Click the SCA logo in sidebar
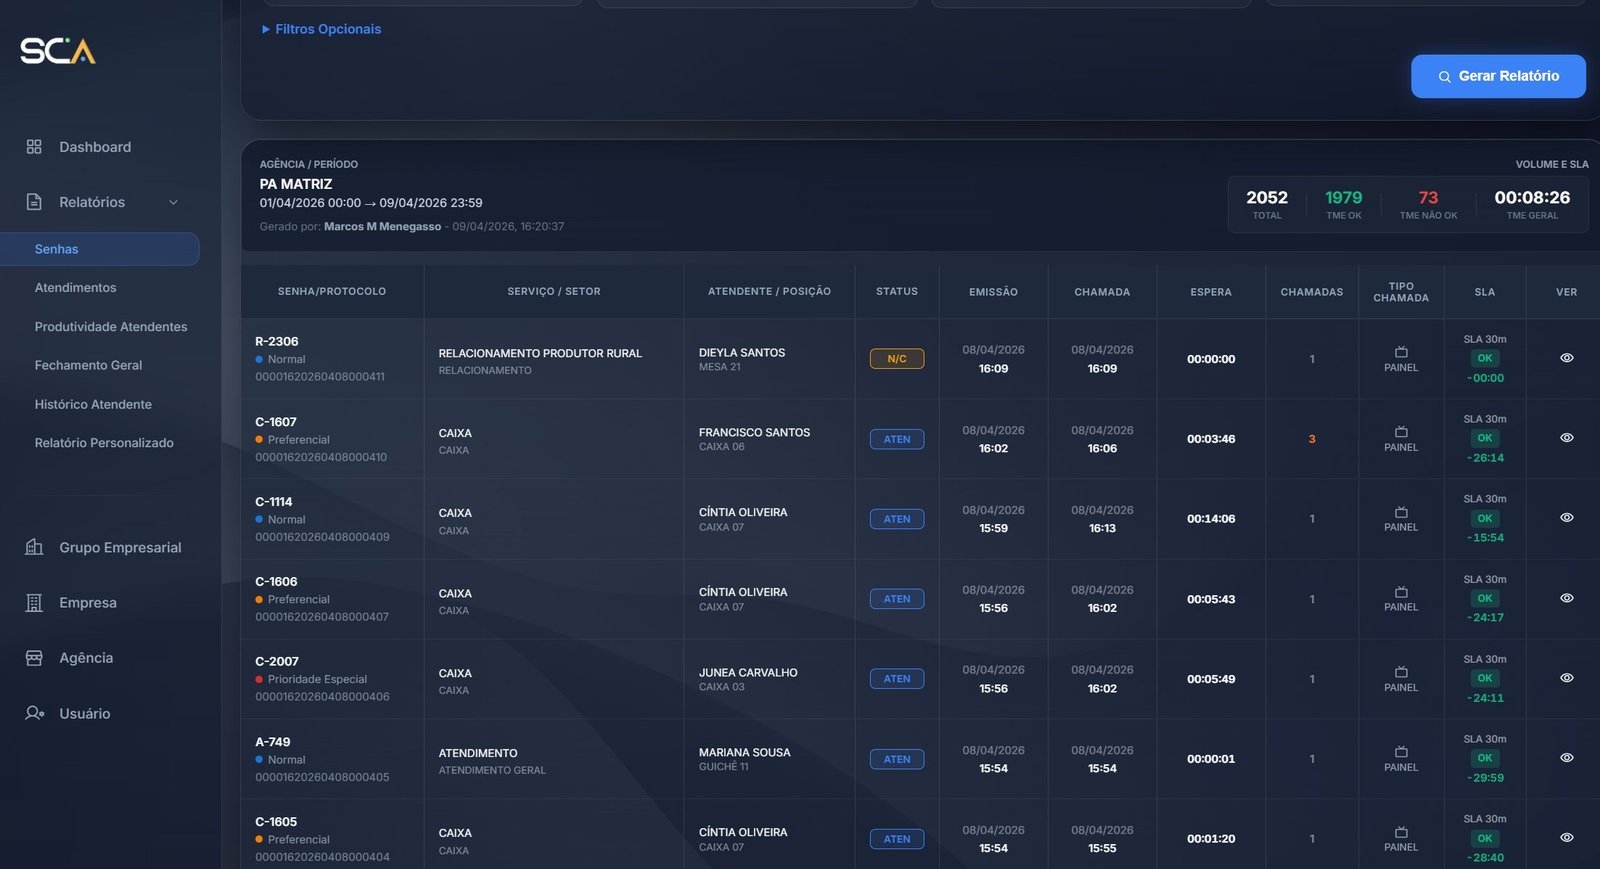Image resolution: width=1600 pixels, height=869 pixels. (x=58, y=51)
